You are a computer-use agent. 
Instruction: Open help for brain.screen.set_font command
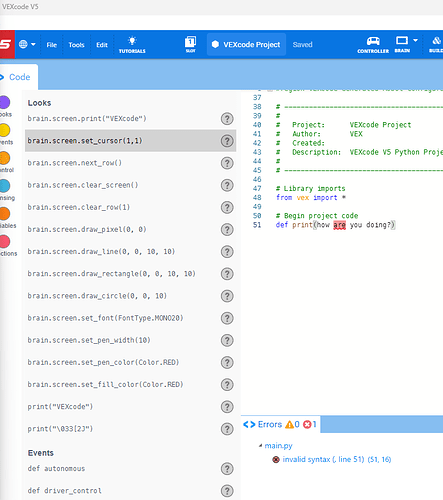coord(227,318)
